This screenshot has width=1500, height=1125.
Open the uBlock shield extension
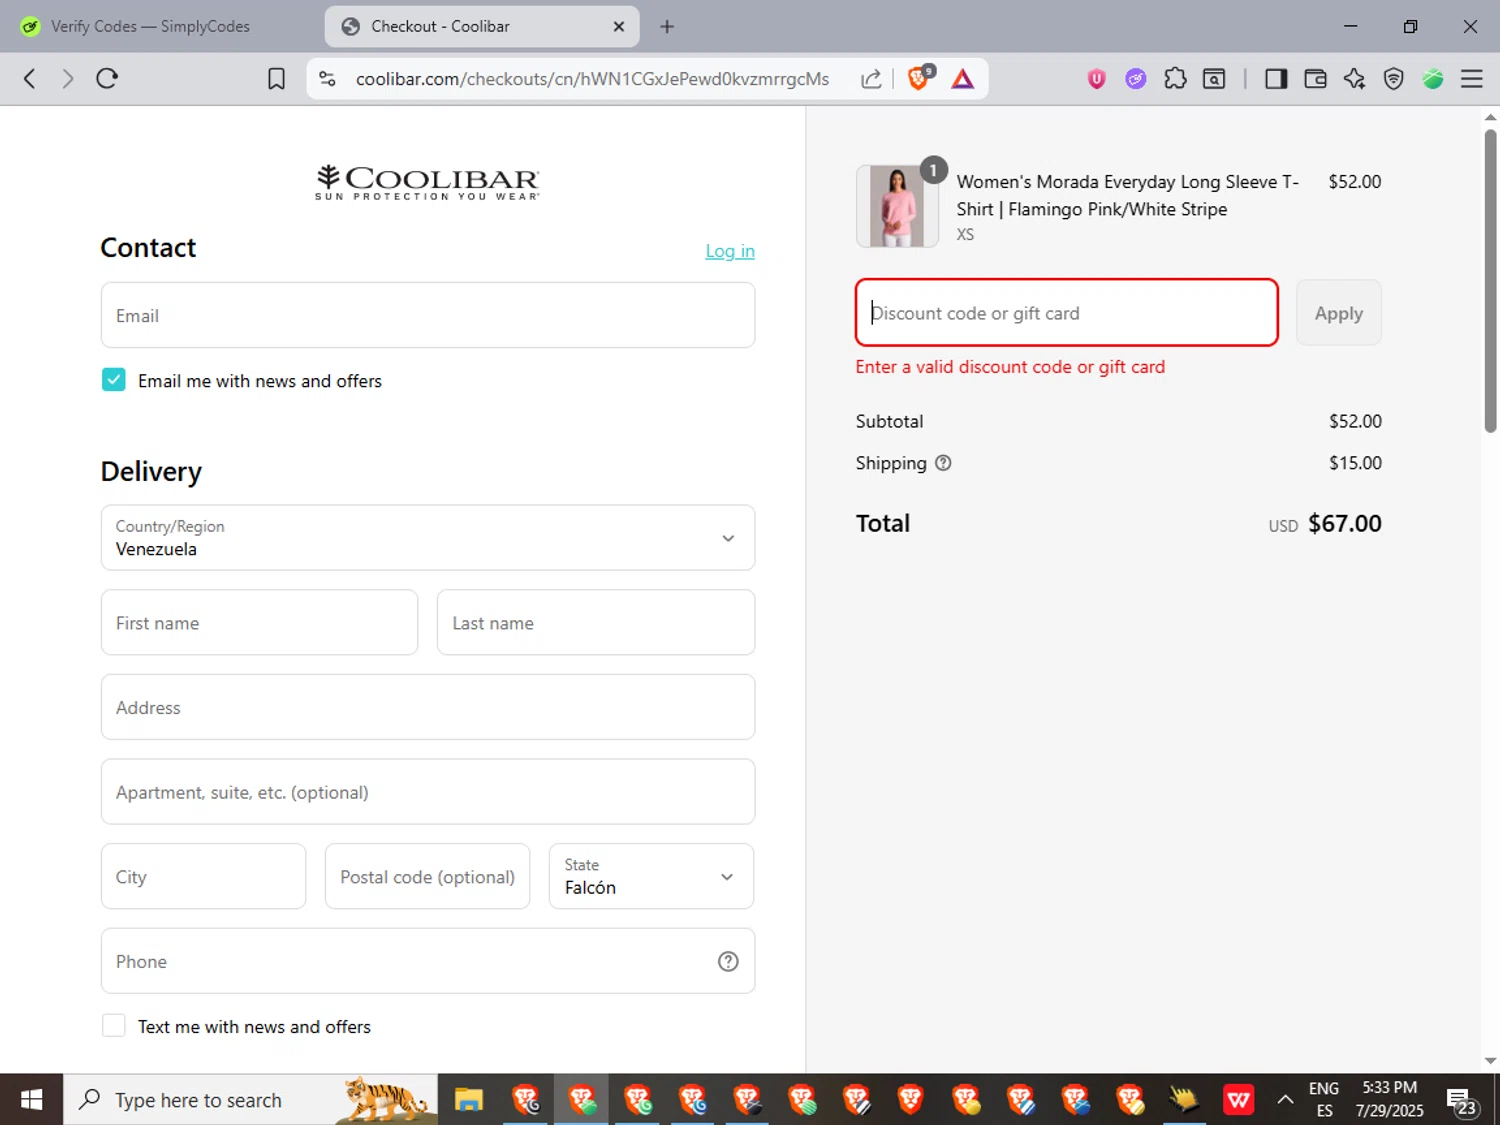tap(1096, 79)
